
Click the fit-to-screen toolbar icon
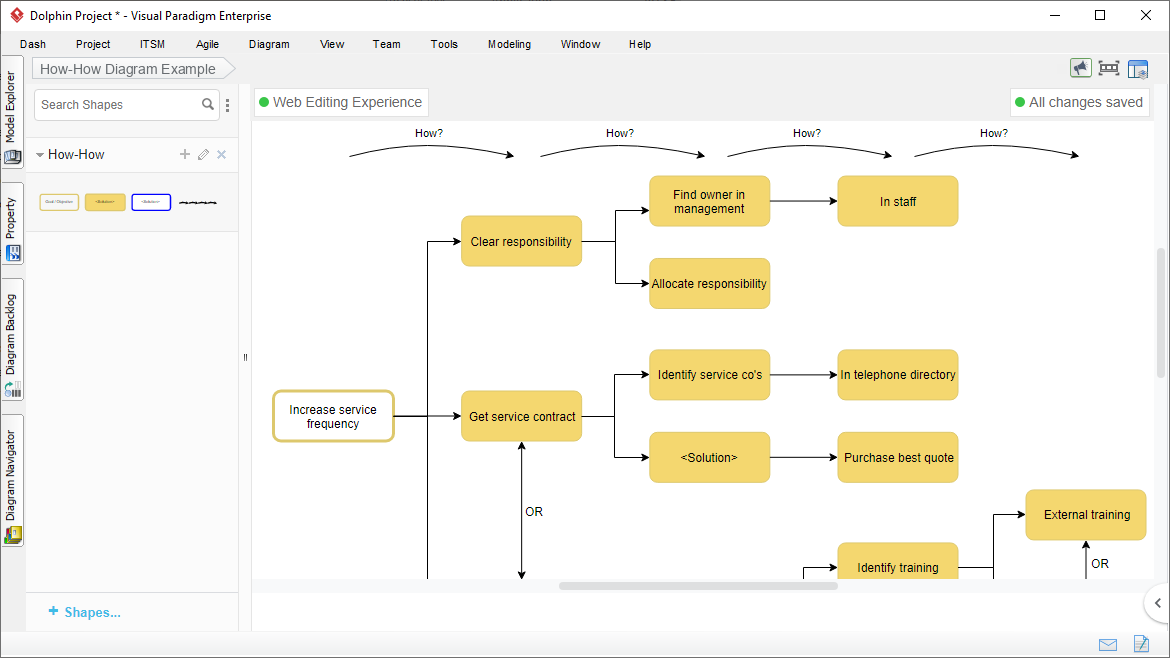click(1109, 69)
